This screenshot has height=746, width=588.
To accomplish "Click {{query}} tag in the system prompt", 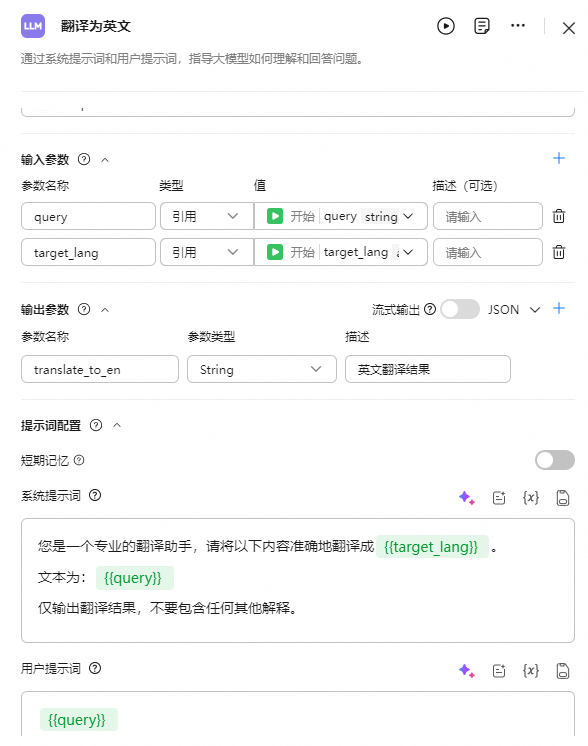I will (x=134, y=578).
